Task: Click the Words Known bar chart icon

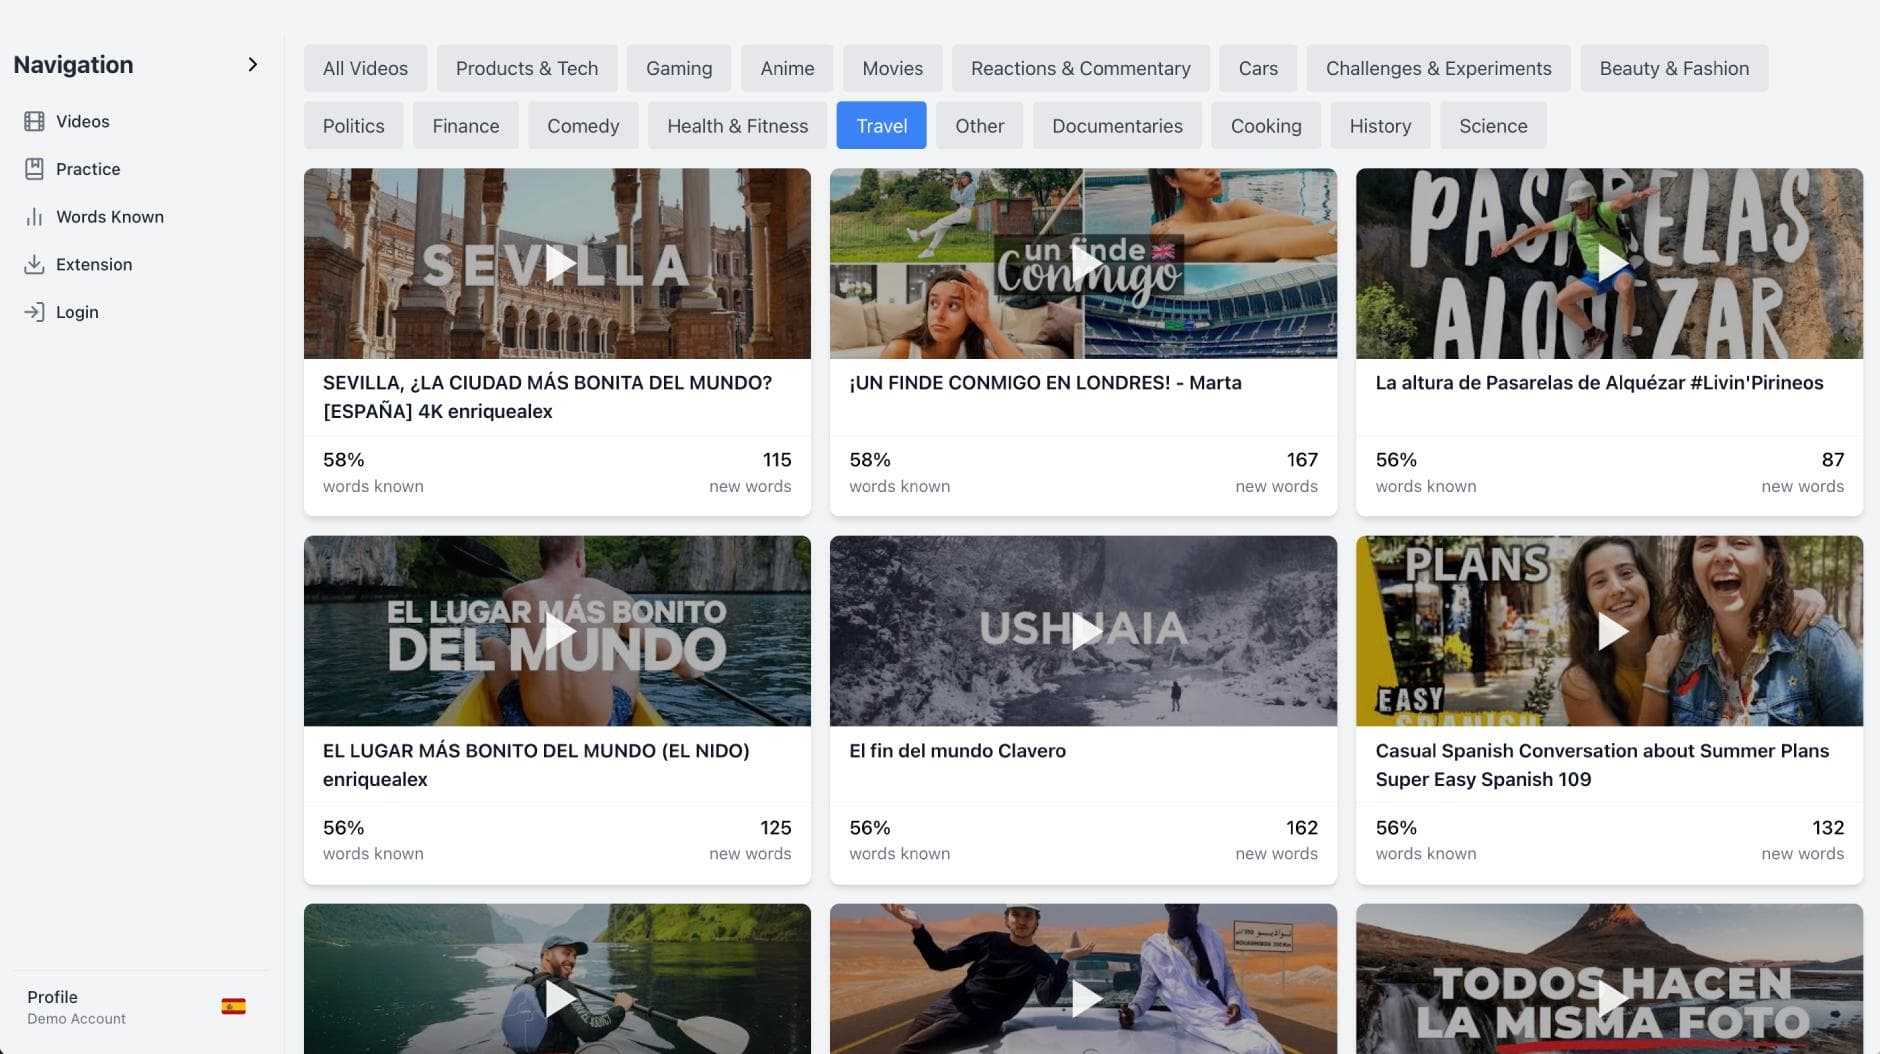Action: [x=34, y=217]
